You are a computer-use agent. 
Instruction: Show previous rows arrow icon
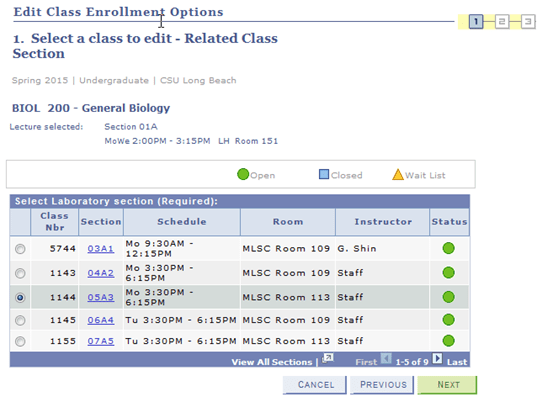(x=386, y=359)
